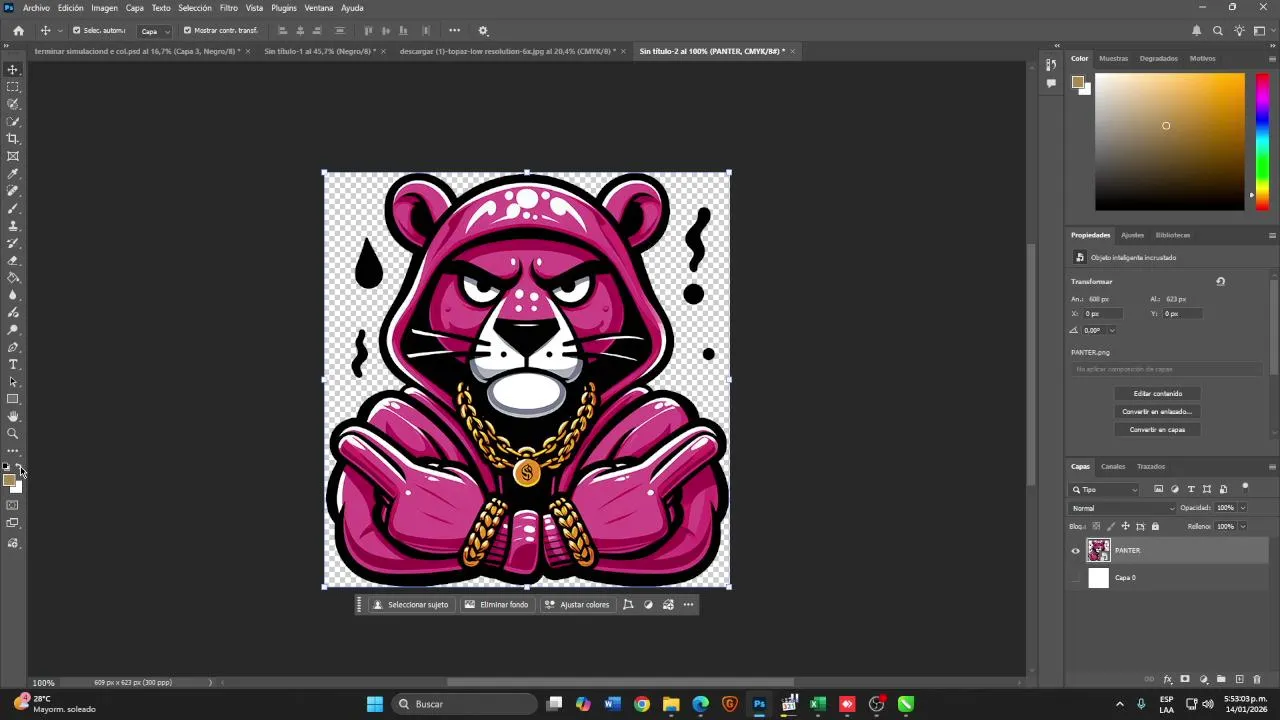Add a layer style with fx icon
1280x720 pixels.
pyautogui.click(x=1167, y=679)
